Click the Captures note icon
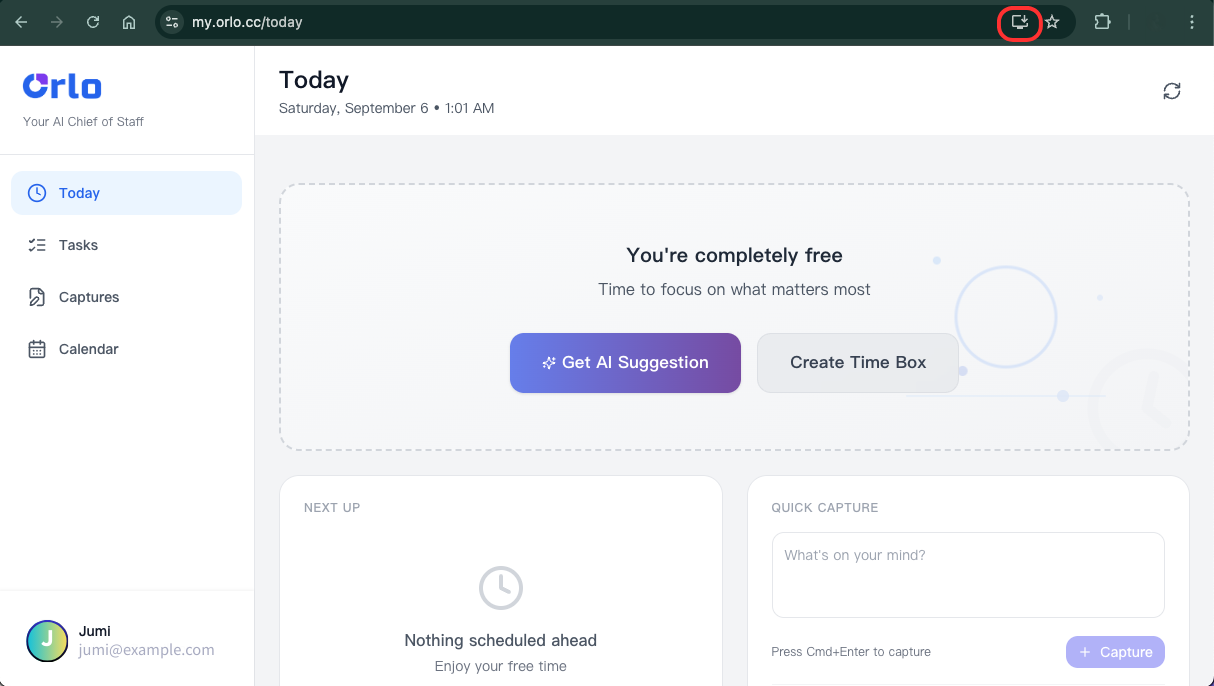This screenshot has height=686, width=1214. (37, 297)
